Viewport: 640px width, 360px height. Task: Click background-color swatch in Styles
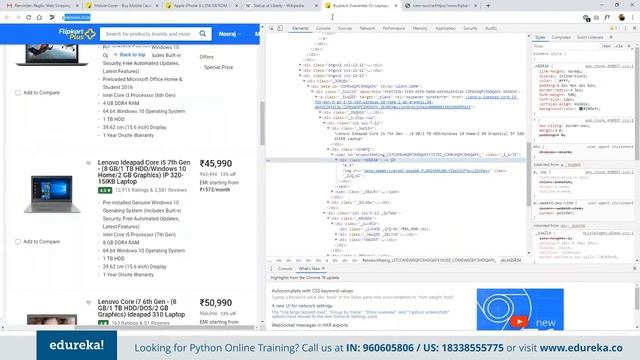coord(581,109)
